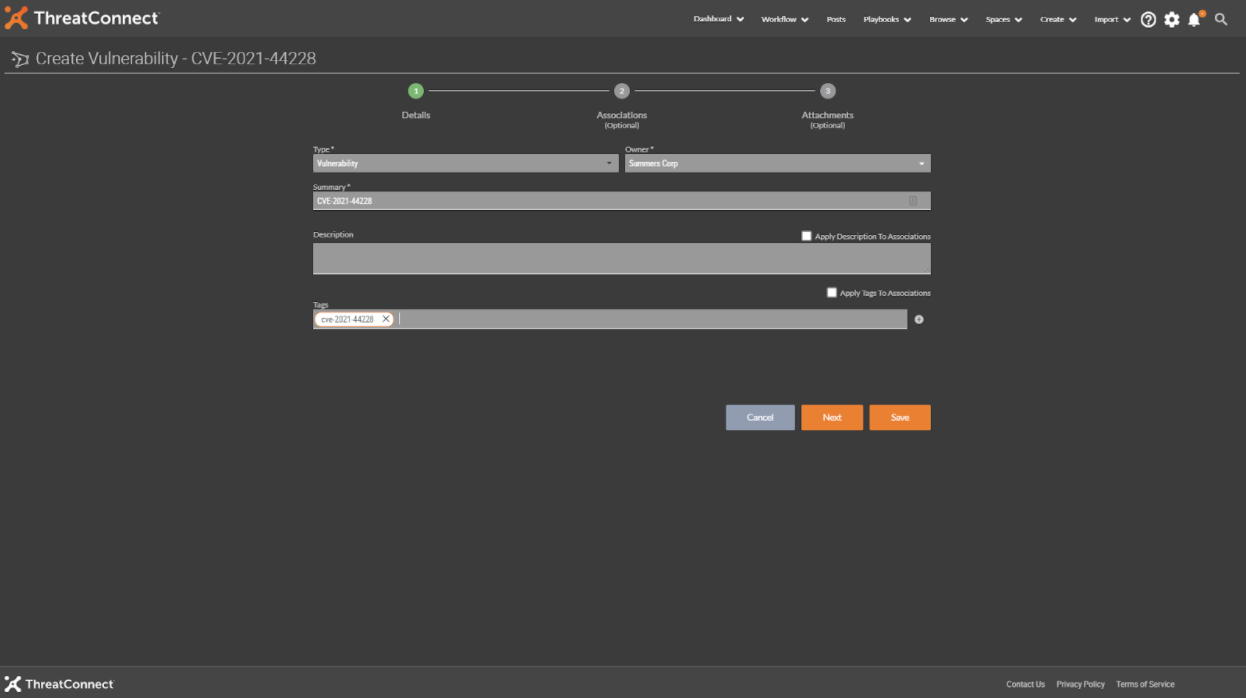Image resolution: width=1246 pixels, height=698 pixels.
Task: Click the Create Vulnerability title icon
Action: point(19,59)
